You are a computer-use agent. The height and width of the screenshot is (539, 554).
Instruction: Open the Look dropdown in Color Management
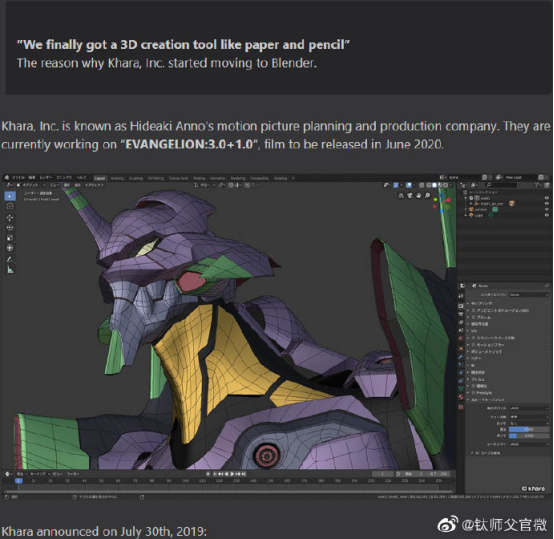pyautogui.click(x=529, y=423)
